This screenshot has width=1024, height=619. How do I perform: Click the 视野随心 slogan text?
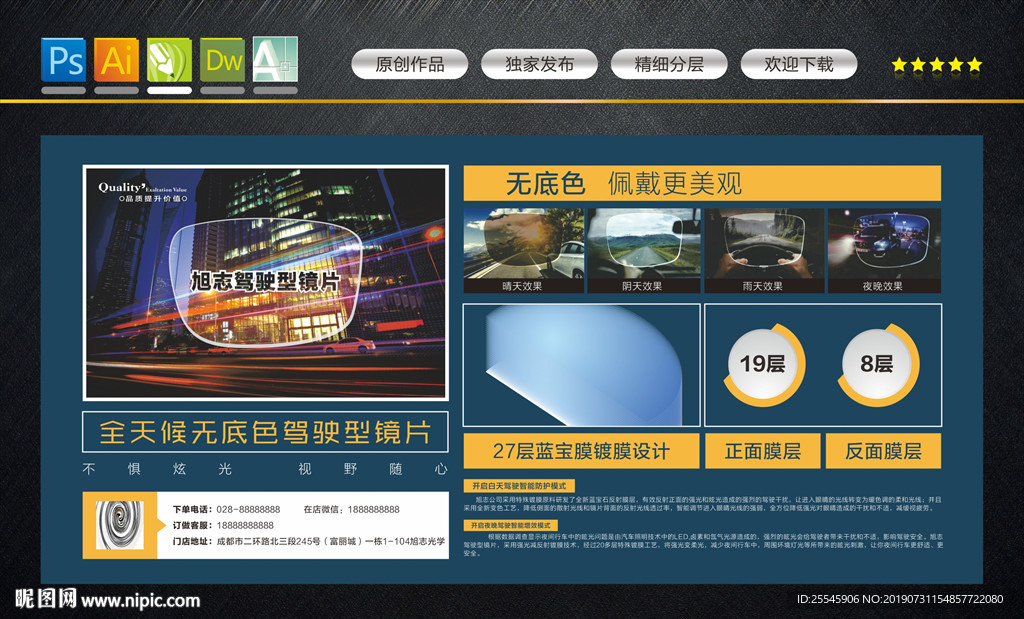tap(373, 469)
